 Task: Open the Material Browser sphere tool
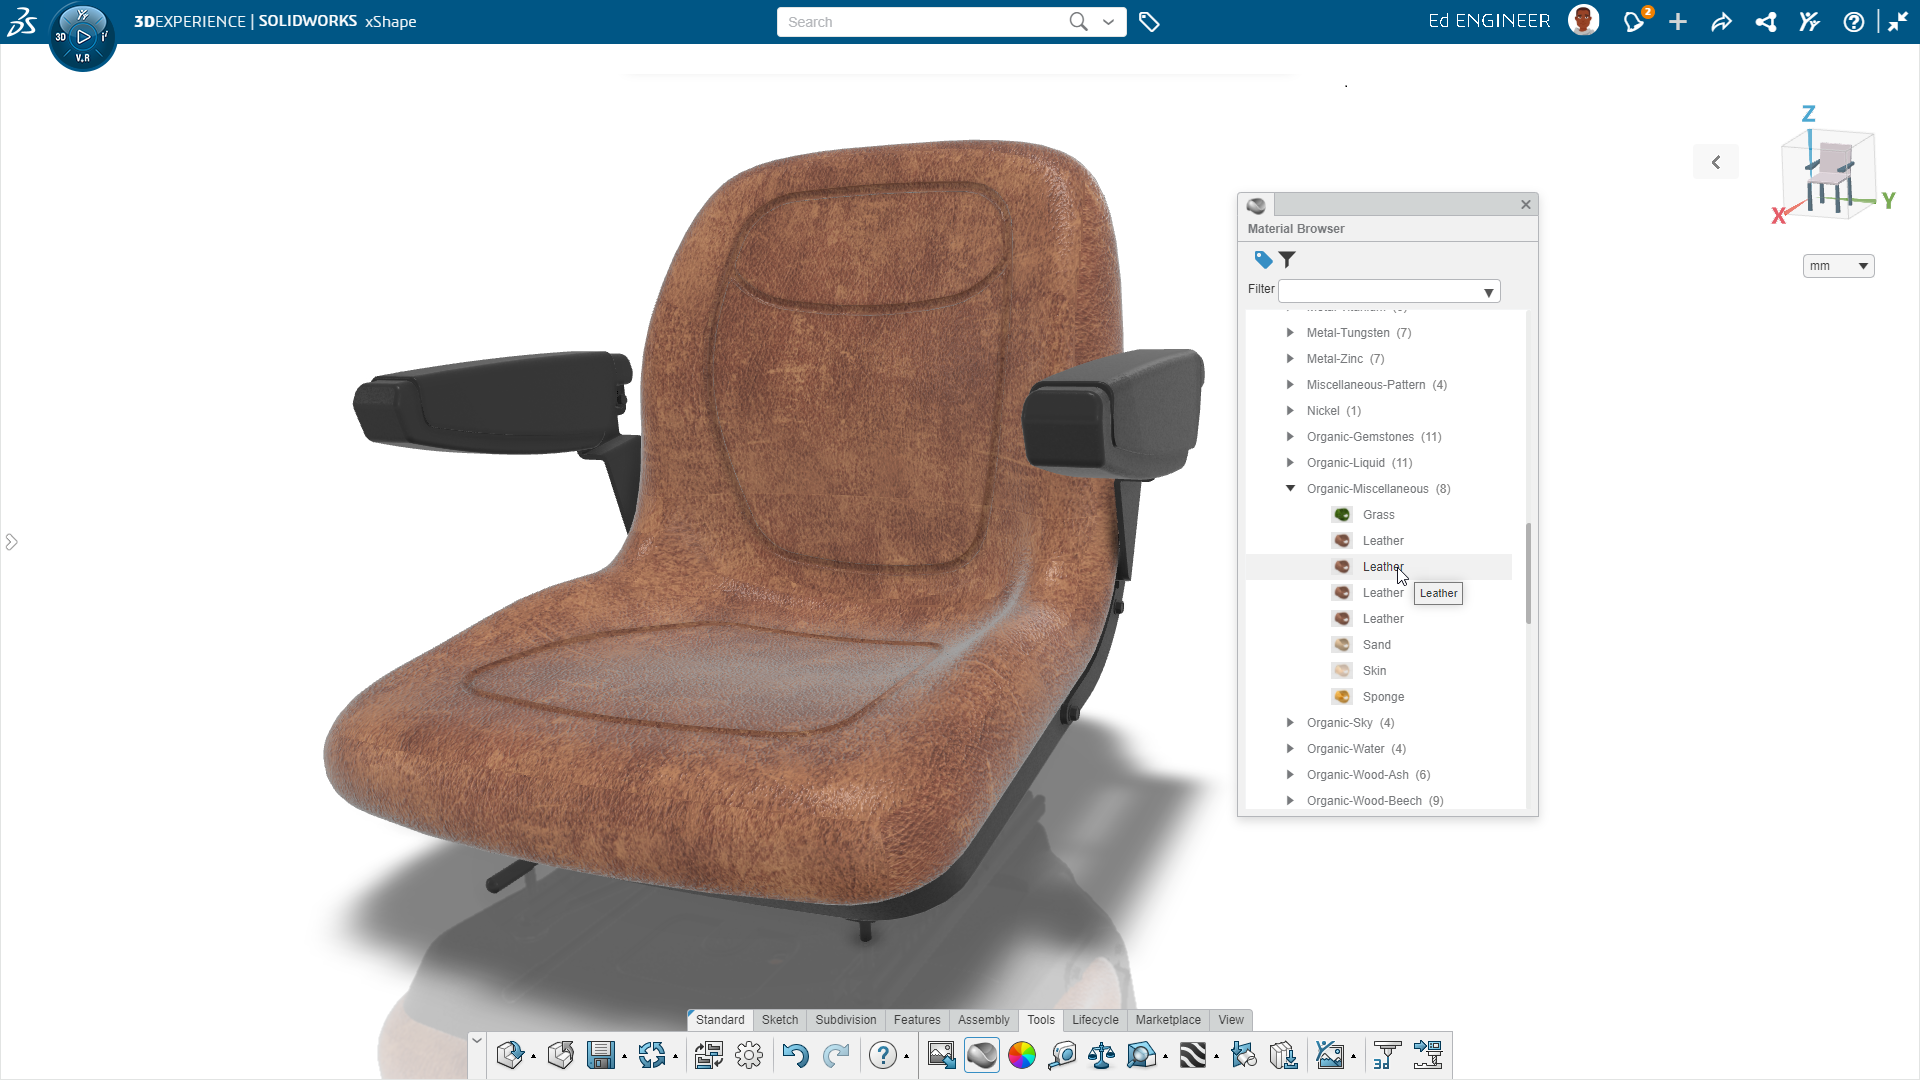pos(982,1055)
